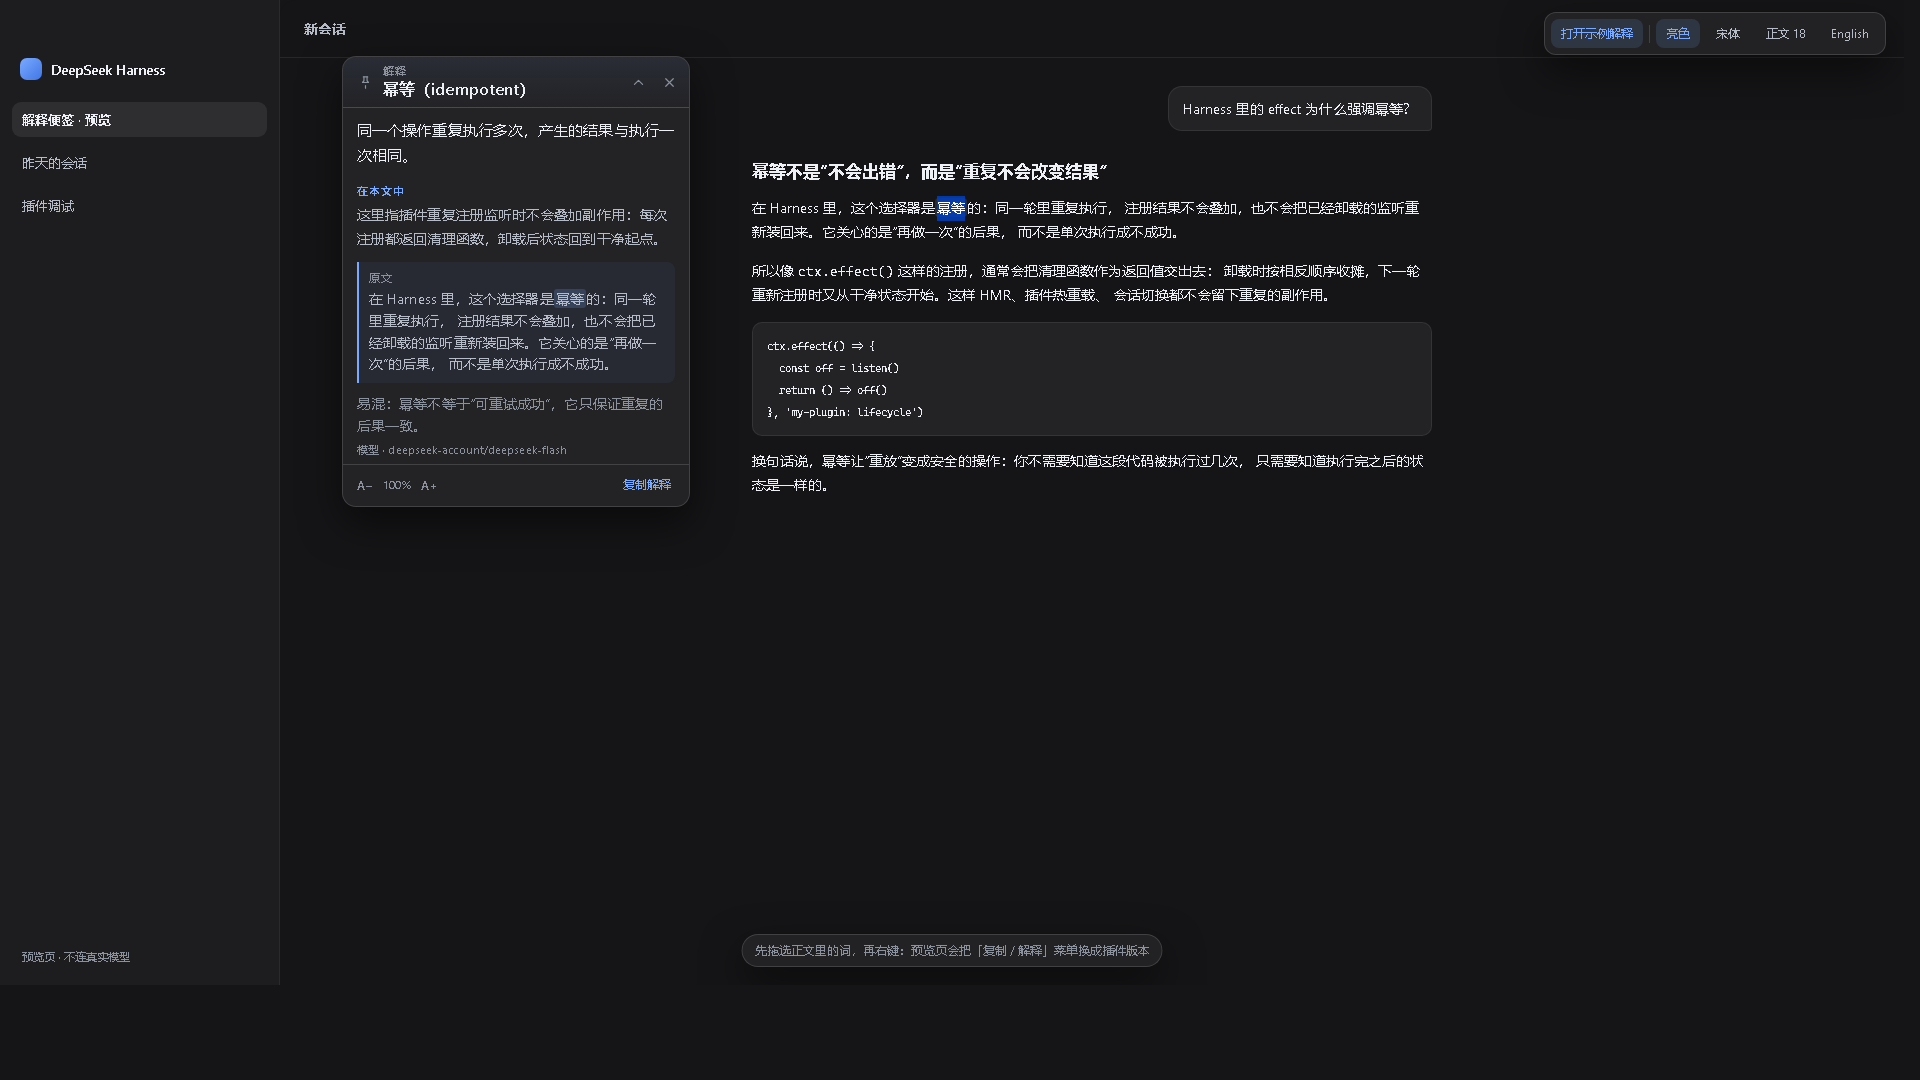Click the bottom hint 先拖选正文里的词
The image size is (1920, 1080).
pyautogui.click(x=951, y=951)
